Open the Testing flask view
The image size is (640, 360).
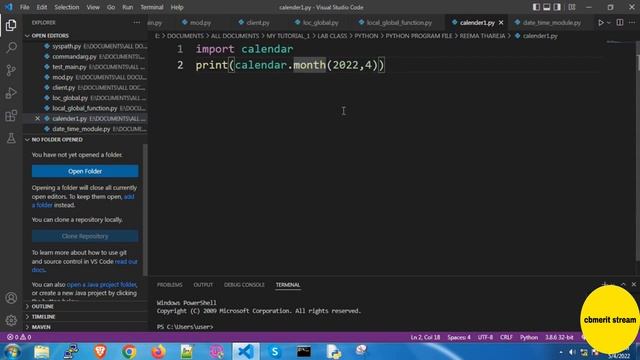pyautogui.click(x=11, y=138)
